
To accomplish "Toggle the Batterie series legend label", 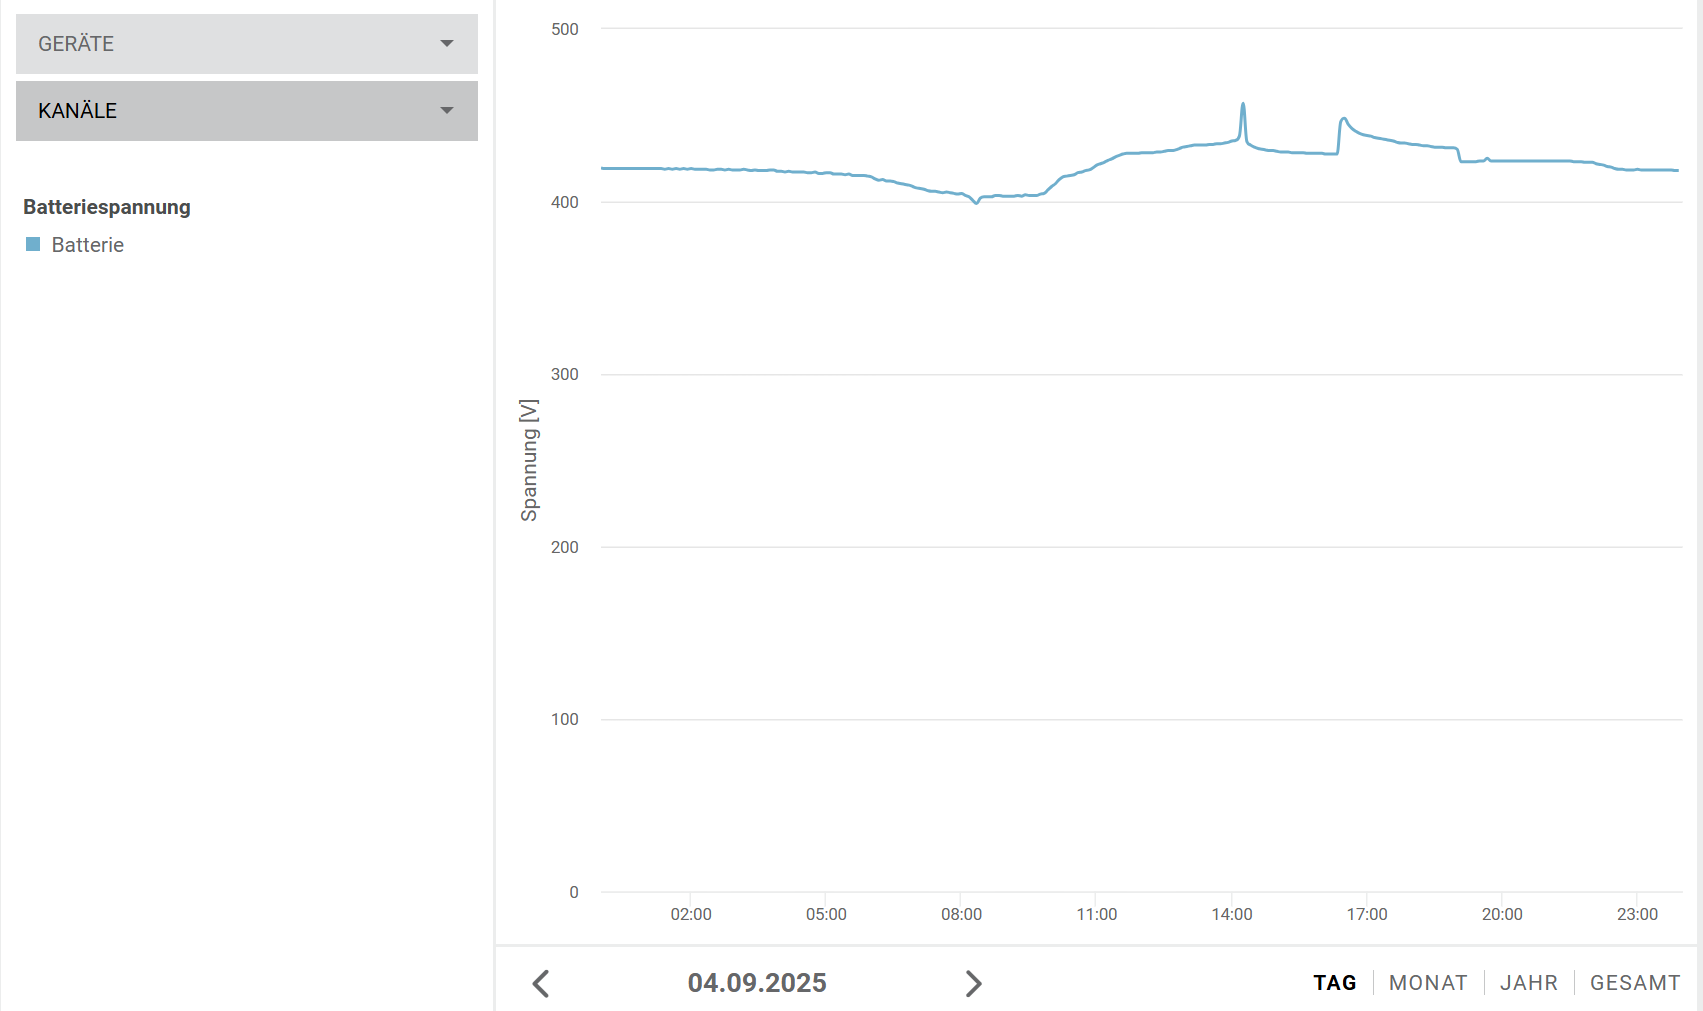I will point(88,245).
